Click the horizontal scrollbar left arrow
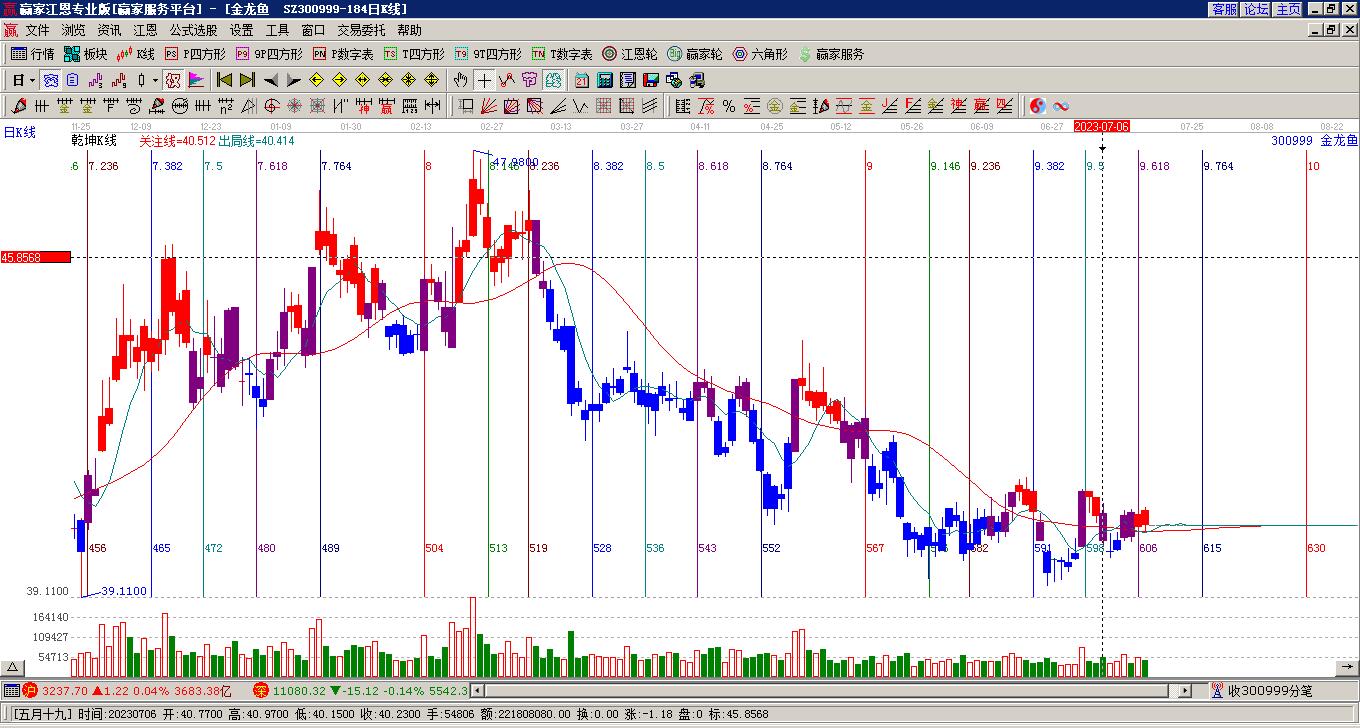The width and height of the screenshot is (1360, 728). coord(477,691)
